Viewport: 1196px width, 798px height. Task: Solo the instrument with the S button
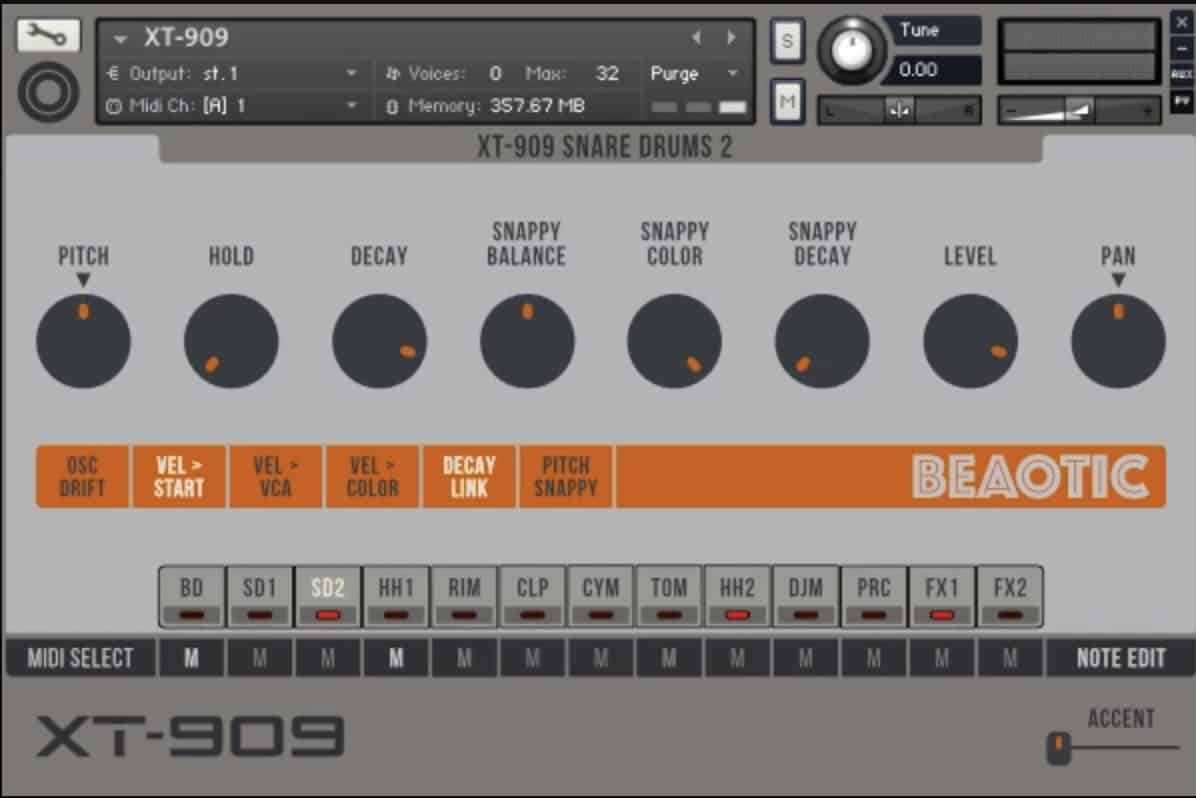(x=787, y=40)
